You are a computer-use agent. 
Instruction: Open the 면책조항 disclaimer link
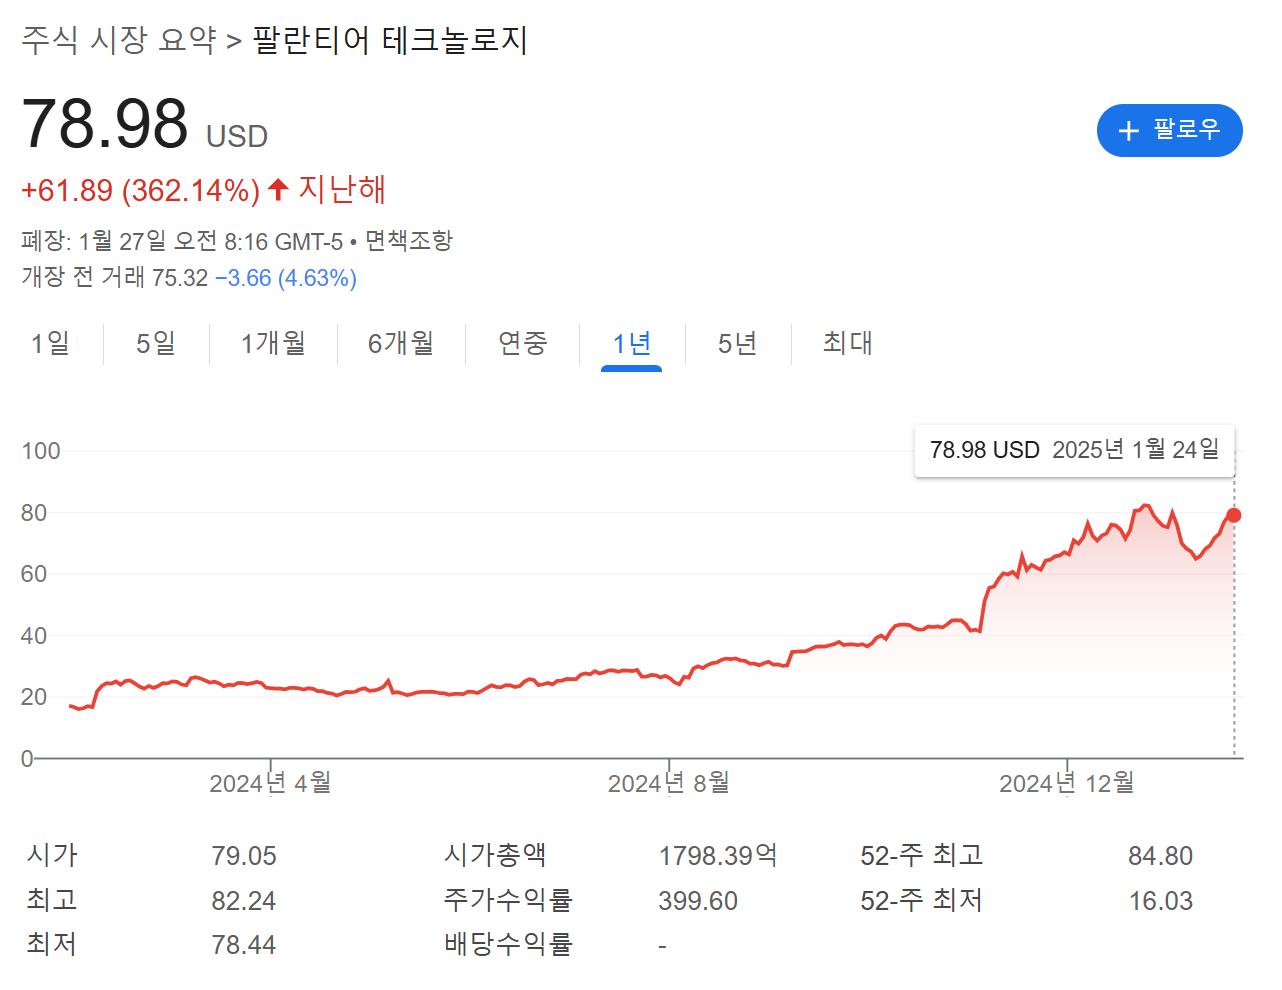coord(409,241)
